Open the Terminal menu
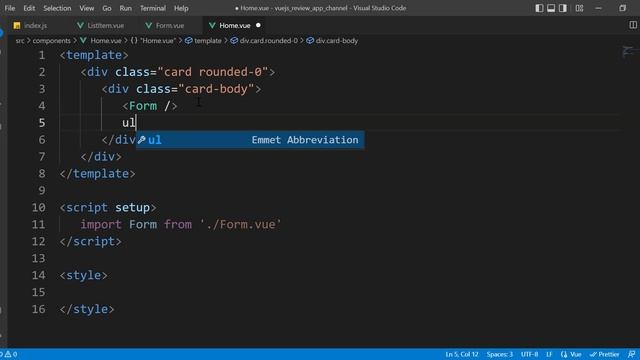640x360 pixels. [153, 8]
